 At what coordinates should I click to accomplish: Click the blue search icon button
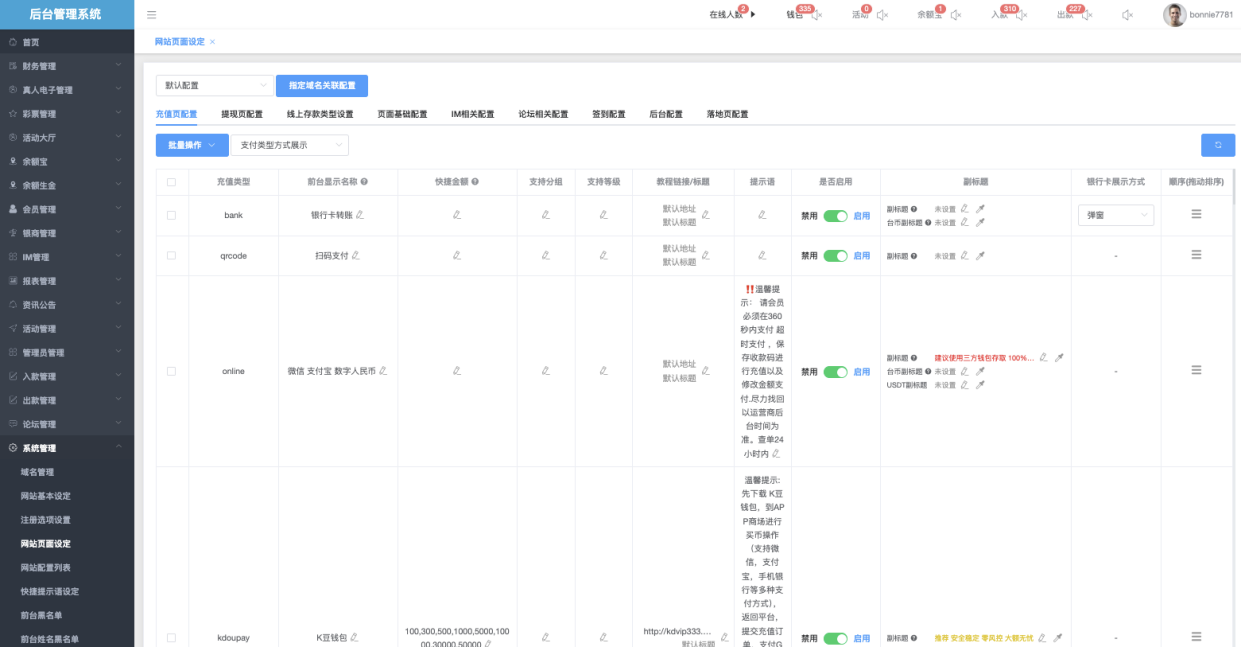(1217, 145)
